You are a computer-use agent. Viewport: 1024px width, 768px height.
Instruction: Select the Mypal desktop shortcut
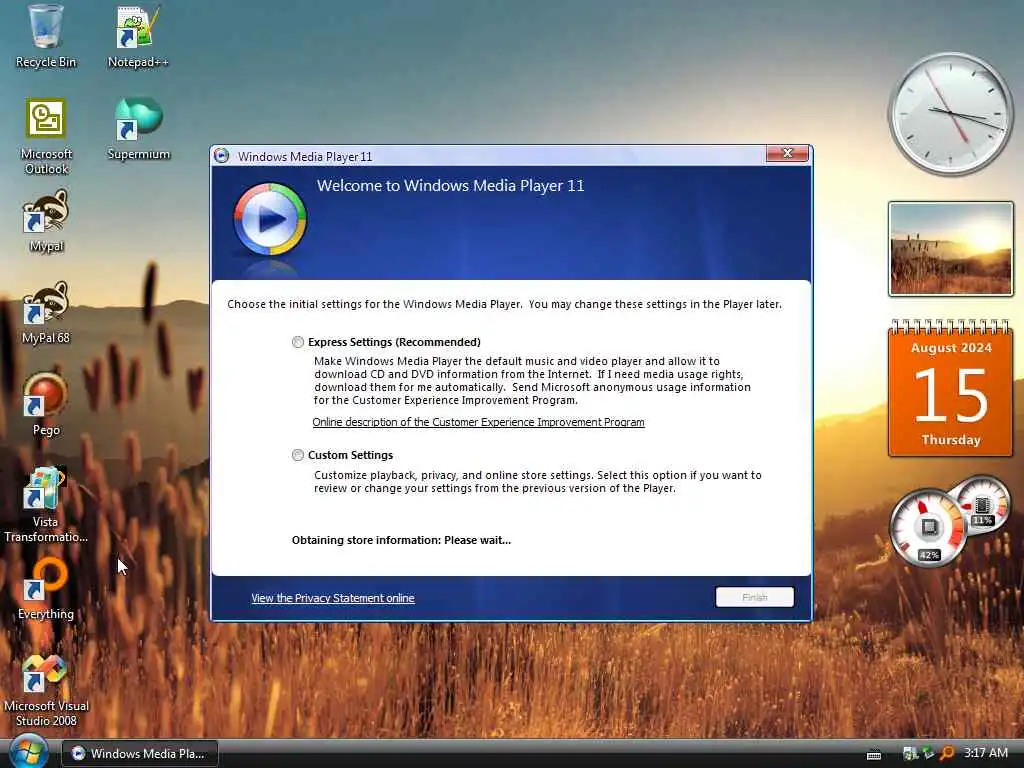point(46,221)
